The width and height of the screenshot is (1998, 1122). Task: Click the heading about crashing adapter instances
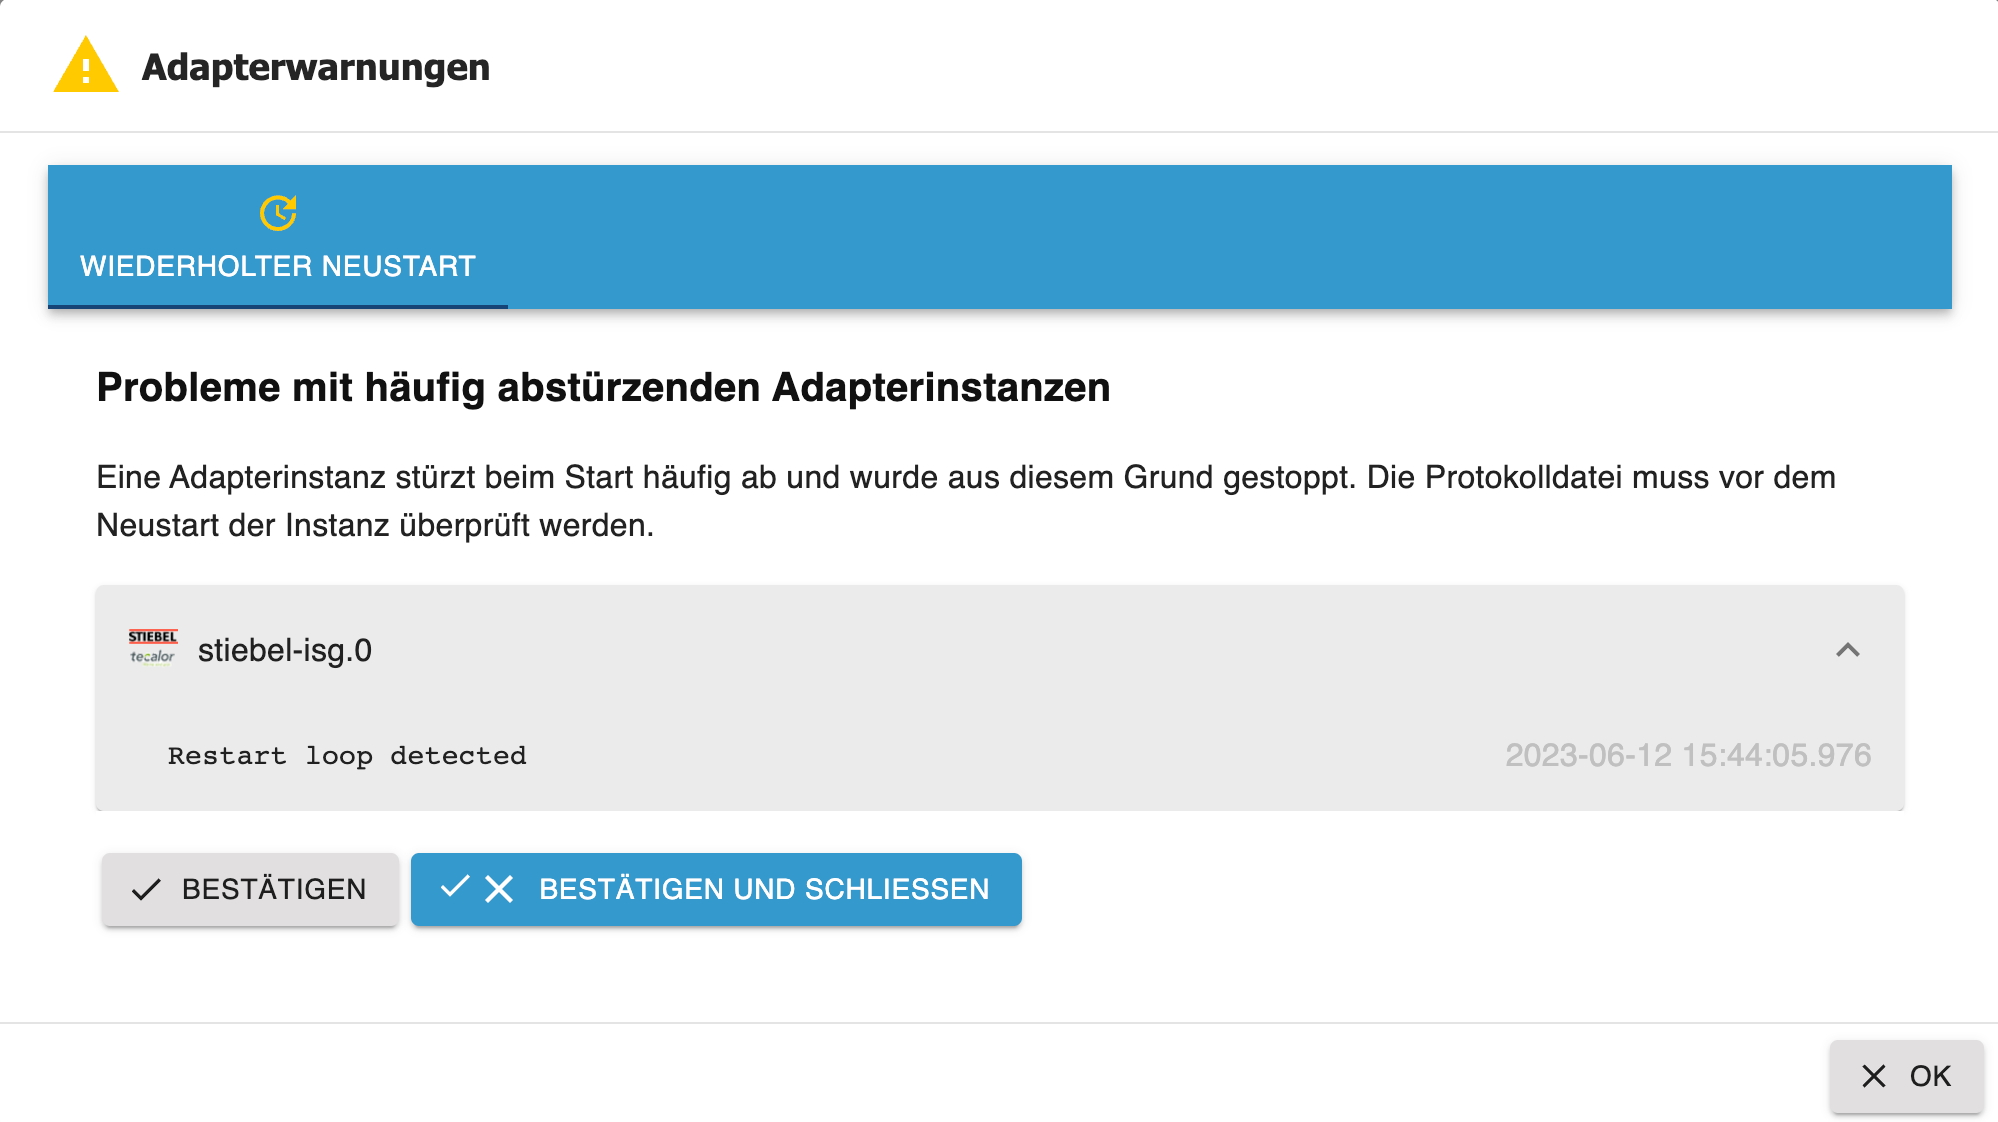click(x=603, y=388)
